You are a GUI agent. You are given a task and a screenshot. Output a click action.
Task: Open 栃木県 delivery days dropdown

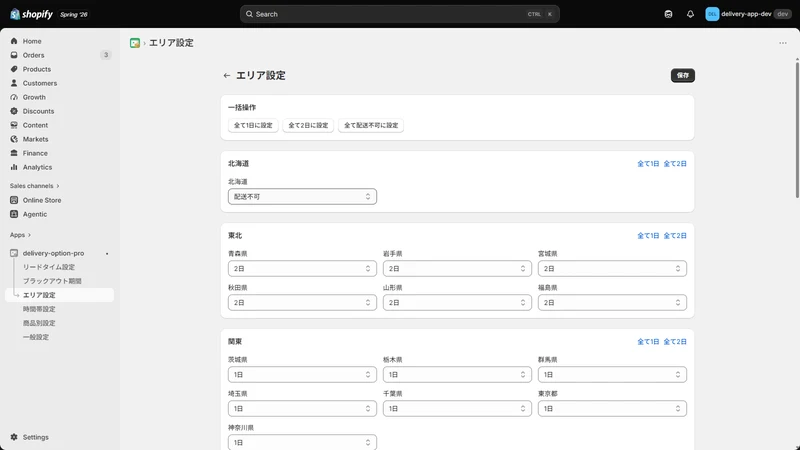click(457, 374)
